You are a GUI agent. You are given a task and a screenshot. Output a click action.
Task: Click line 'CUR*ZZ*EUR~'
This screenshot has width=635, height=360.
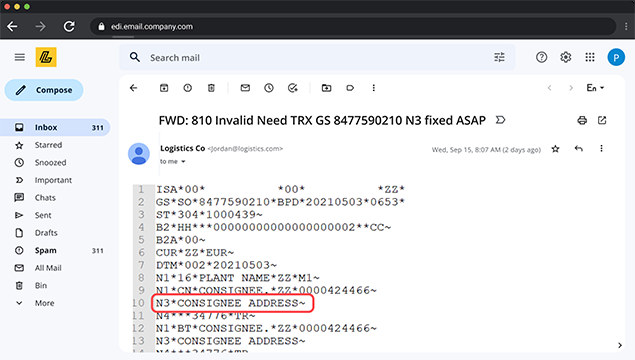(195, 253)
